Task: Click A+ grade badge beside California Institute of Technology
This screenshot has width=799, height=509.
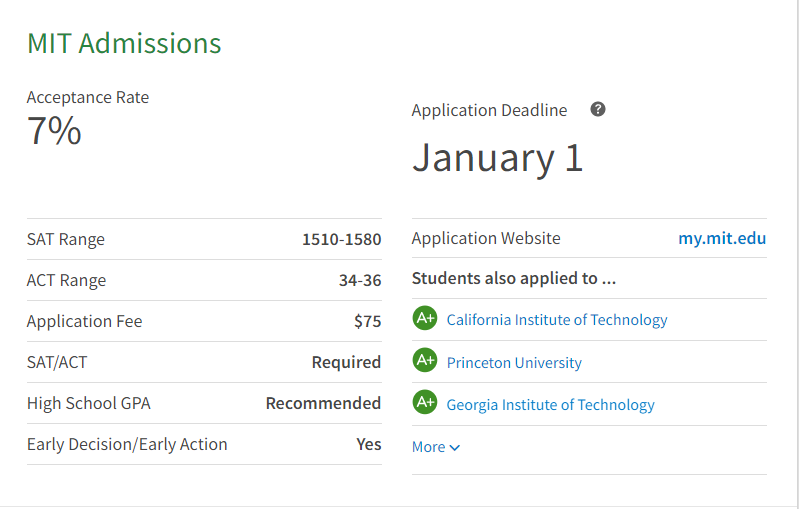Action: [x=425, y=319]
